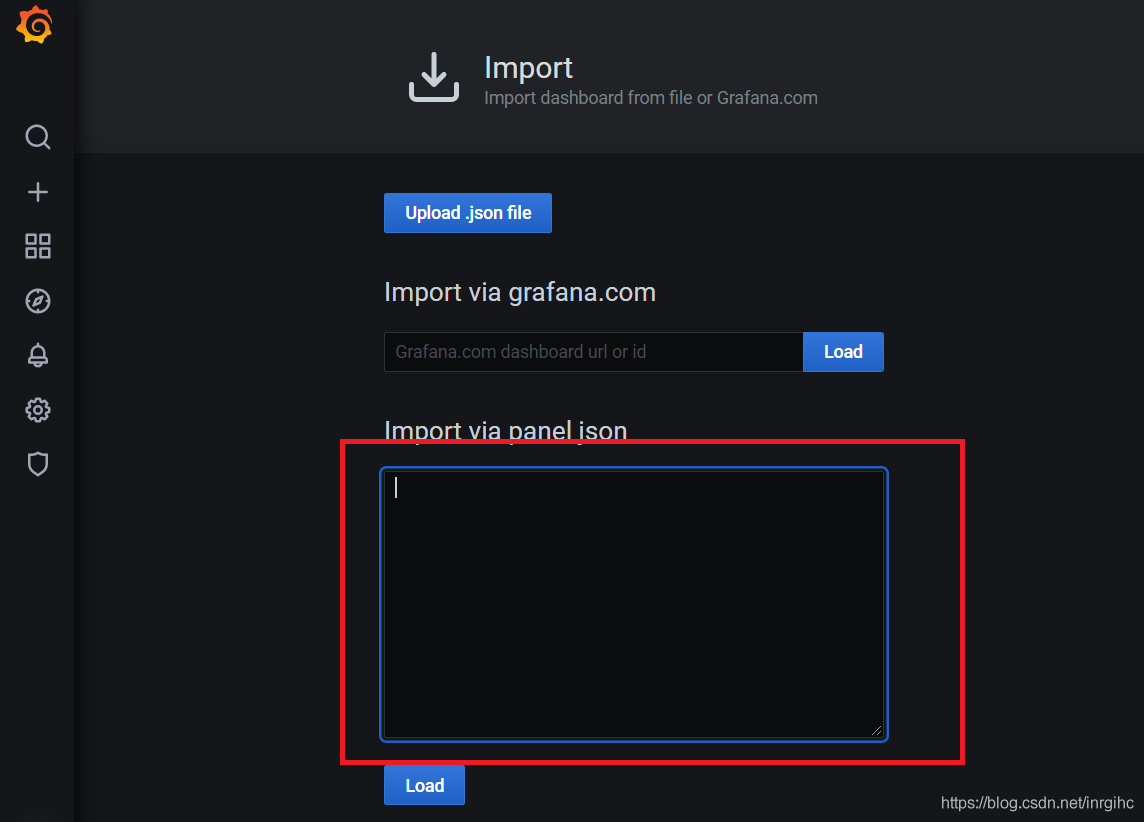Open Server Admin via shield icon
The width and height of the screenshot is (1144, 822).
pyautogui.click(x=38, y=464)
